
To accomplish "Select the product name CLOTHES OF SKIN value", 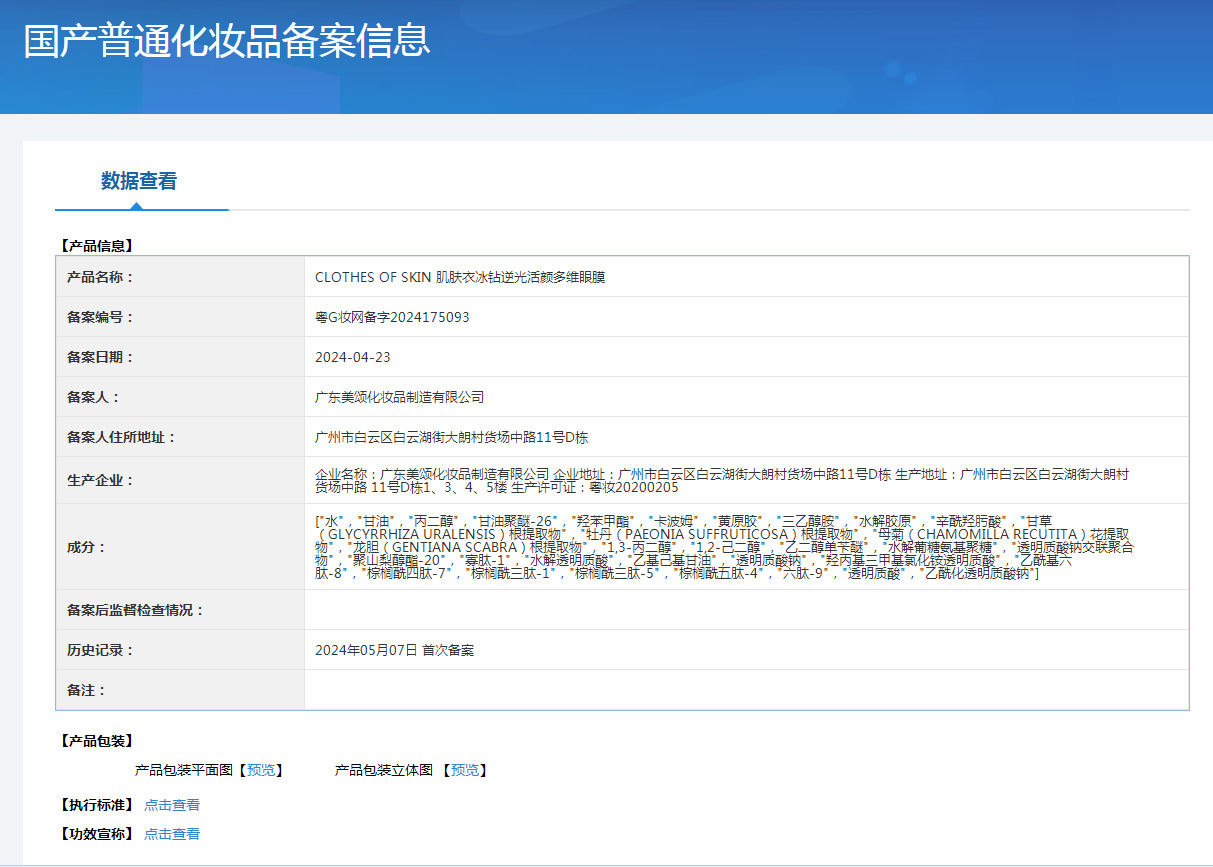I will coord(460,277).
